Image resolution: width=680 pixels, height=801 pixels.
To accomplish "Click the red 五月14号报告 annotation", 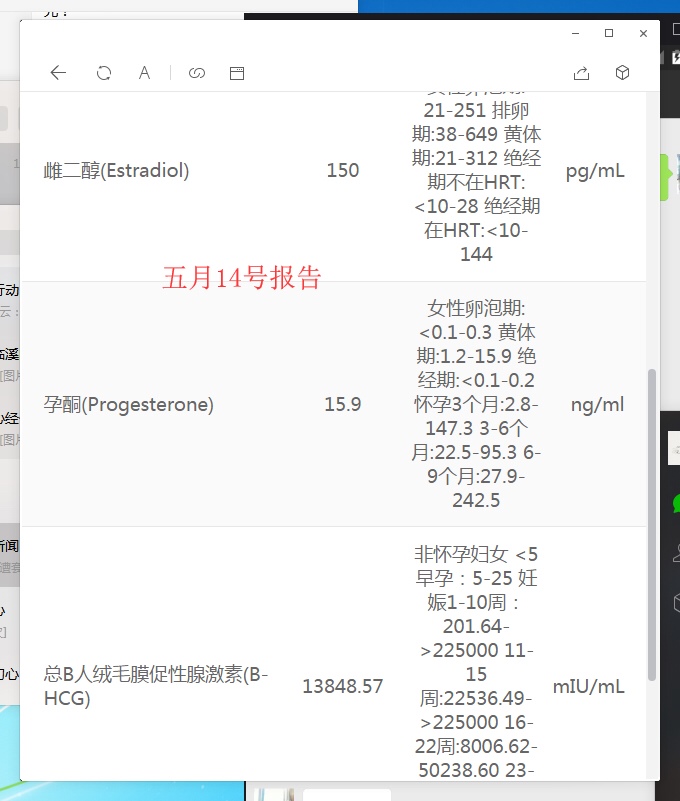I will click(242, 278).
